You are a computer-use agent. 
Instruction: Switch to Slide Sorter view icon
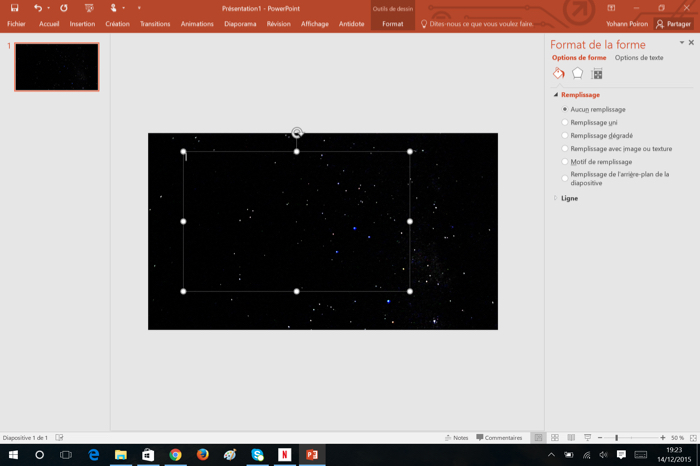[x=555, y=438]
